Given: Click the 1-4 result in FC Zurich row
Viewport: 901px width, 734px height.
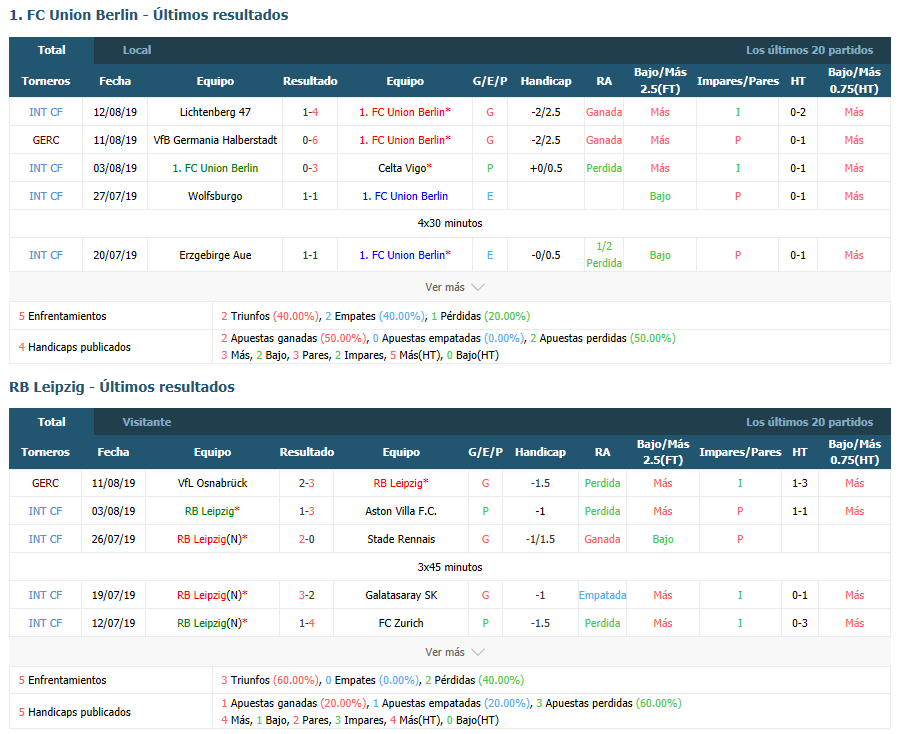Looking at the screenshot, I should pos(307,623).
